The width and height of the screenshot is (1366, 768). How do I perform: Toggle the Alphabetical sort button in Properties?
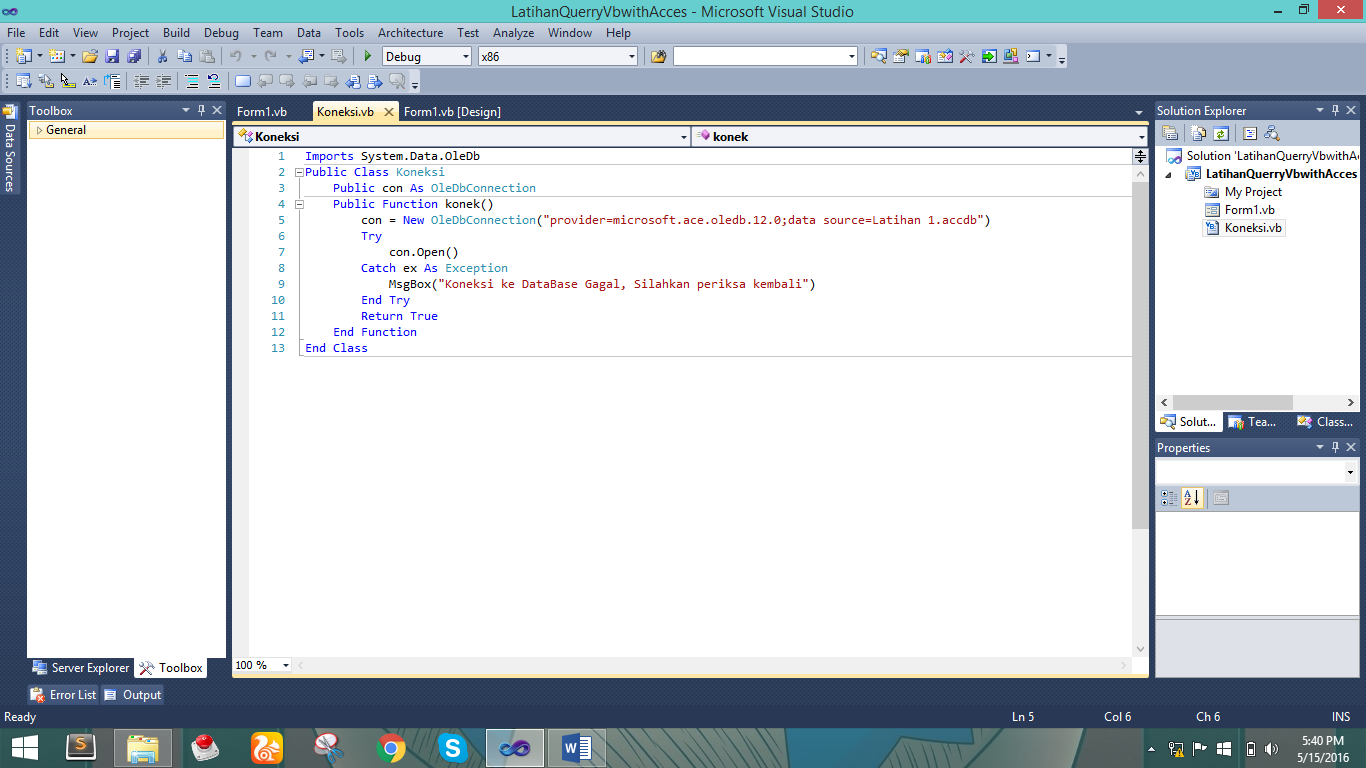(x=1192, y=498)
